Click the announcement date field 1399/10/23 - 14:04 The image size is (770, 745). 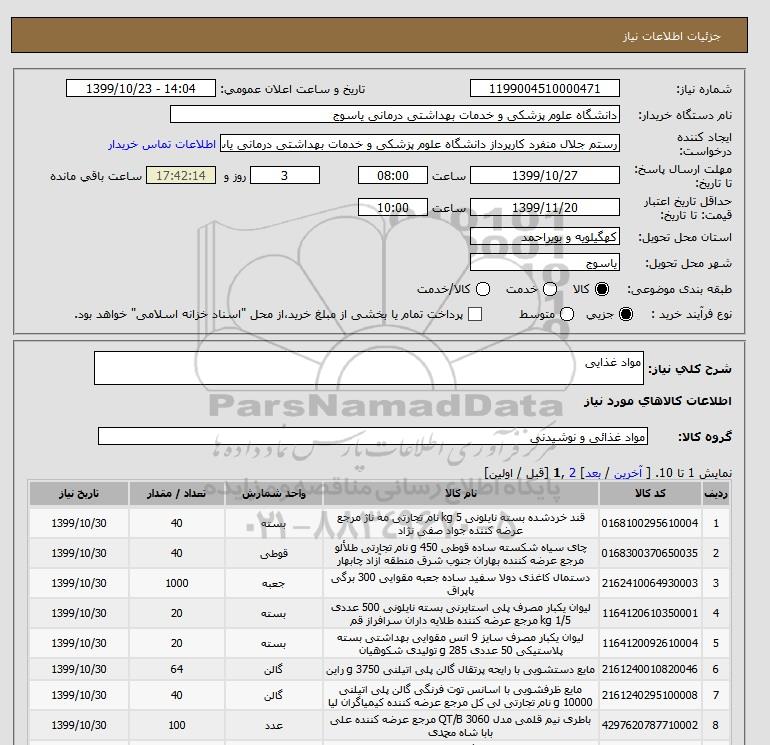pos(140,88)
